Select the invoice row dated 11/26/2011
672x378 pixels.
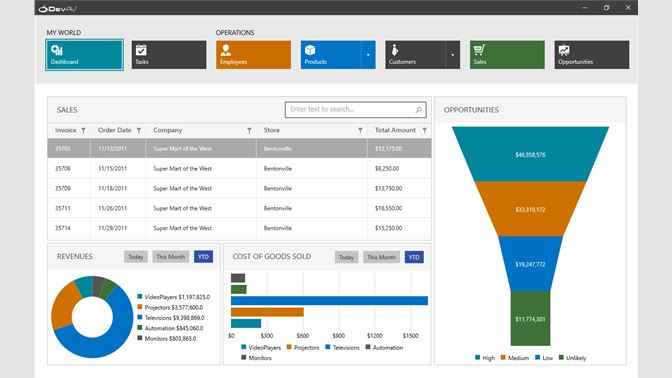240,208
